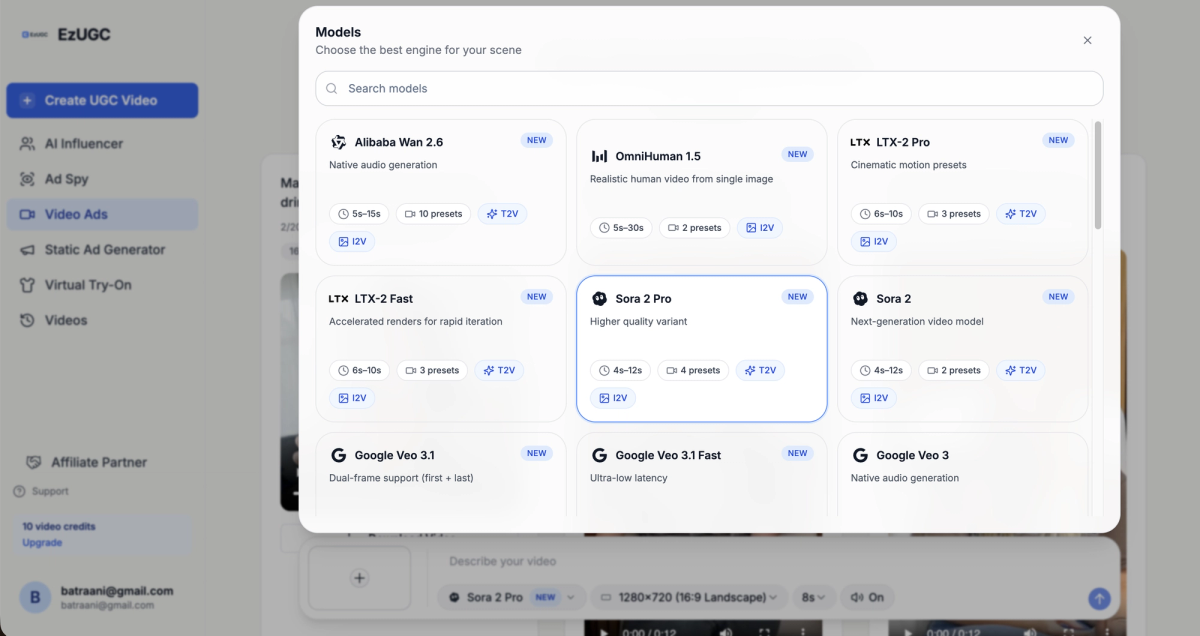The height and width of the screenshot is (636, 1200).
Task: Click the models list scrollbar
Action: (1097, 175)
